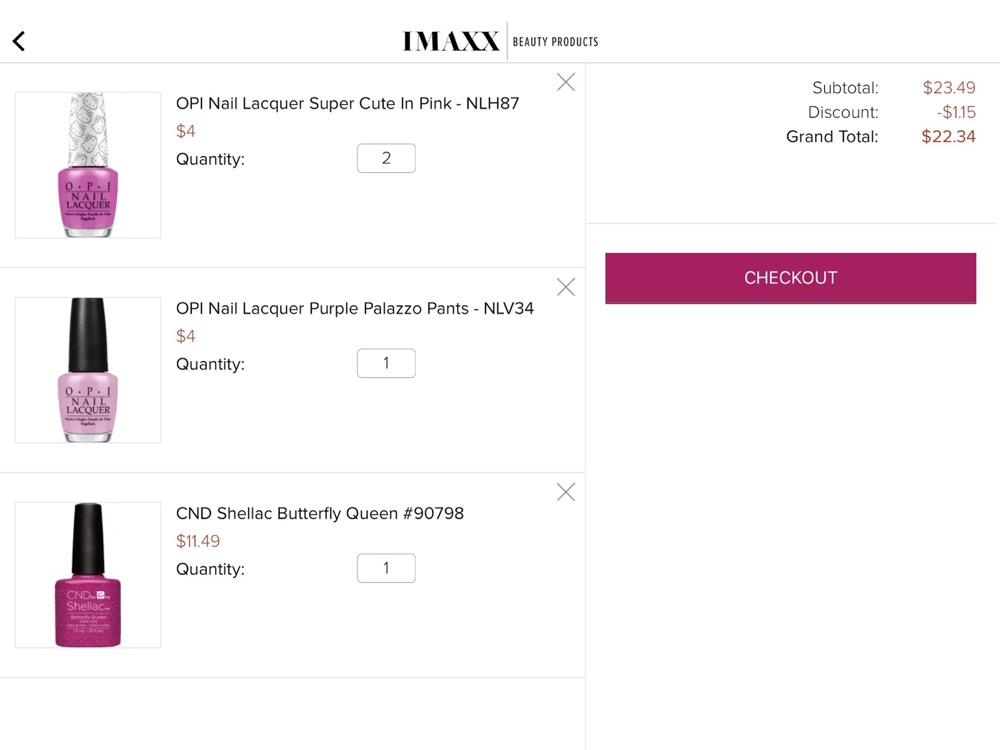Remove CND Shellac Butterfly Queen from cart
1000x750 pixels.
pyautogui.click(x=566, y=492)
